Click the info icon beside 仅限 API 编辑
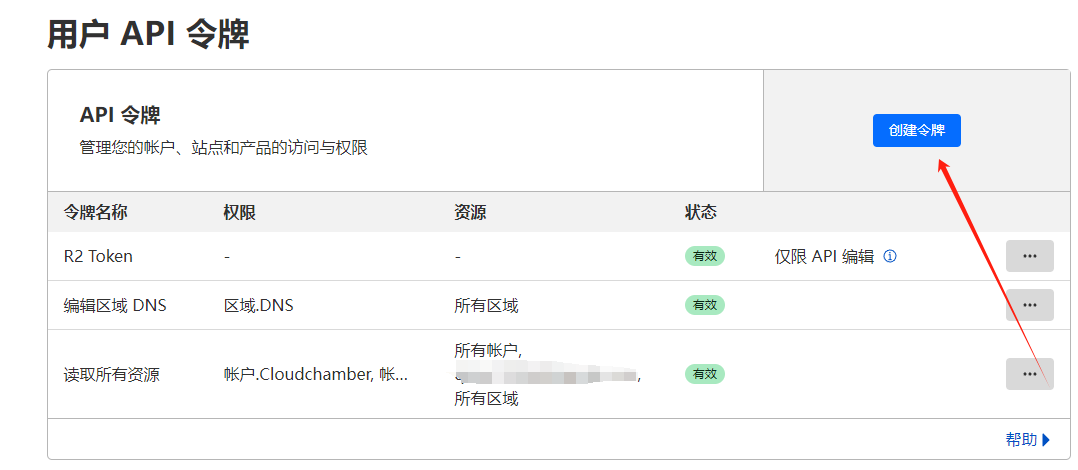Viewport: 1078px width, 470px height. tap(890, 256)
